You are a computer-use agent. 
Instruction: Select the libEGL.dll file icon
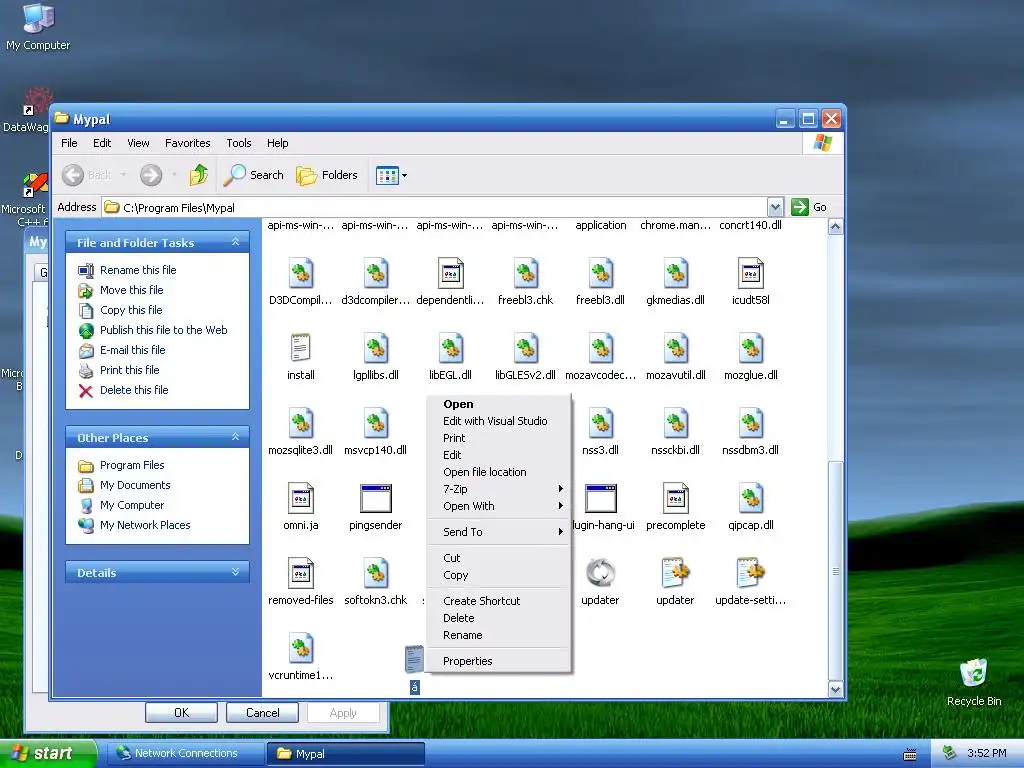tap(451, 348)
